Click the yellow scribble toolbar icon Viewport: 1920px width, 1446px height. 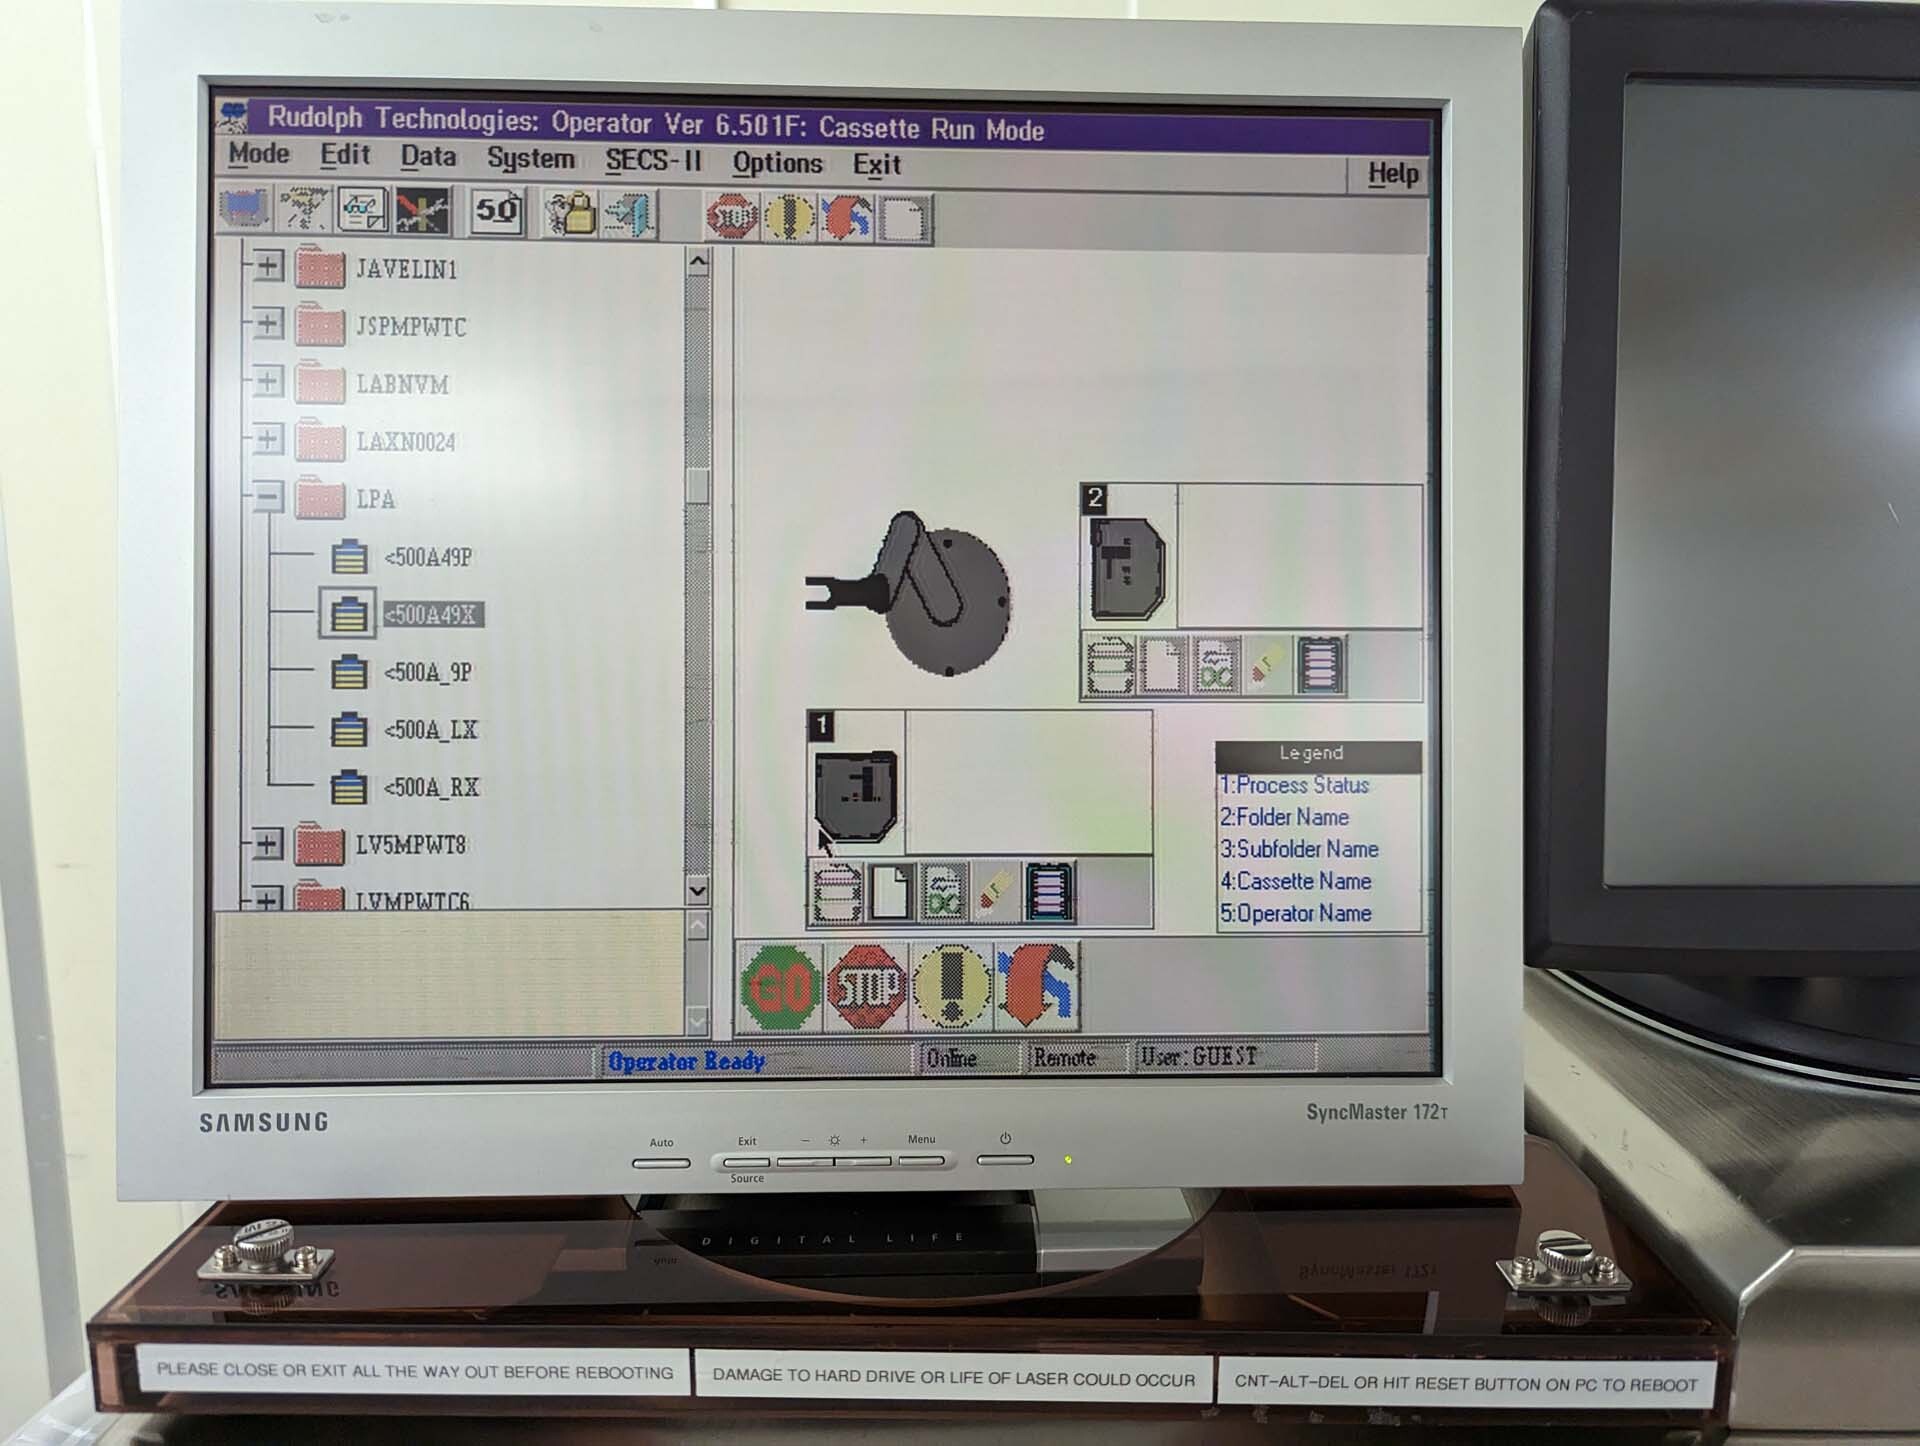click(x=303, y=210)
